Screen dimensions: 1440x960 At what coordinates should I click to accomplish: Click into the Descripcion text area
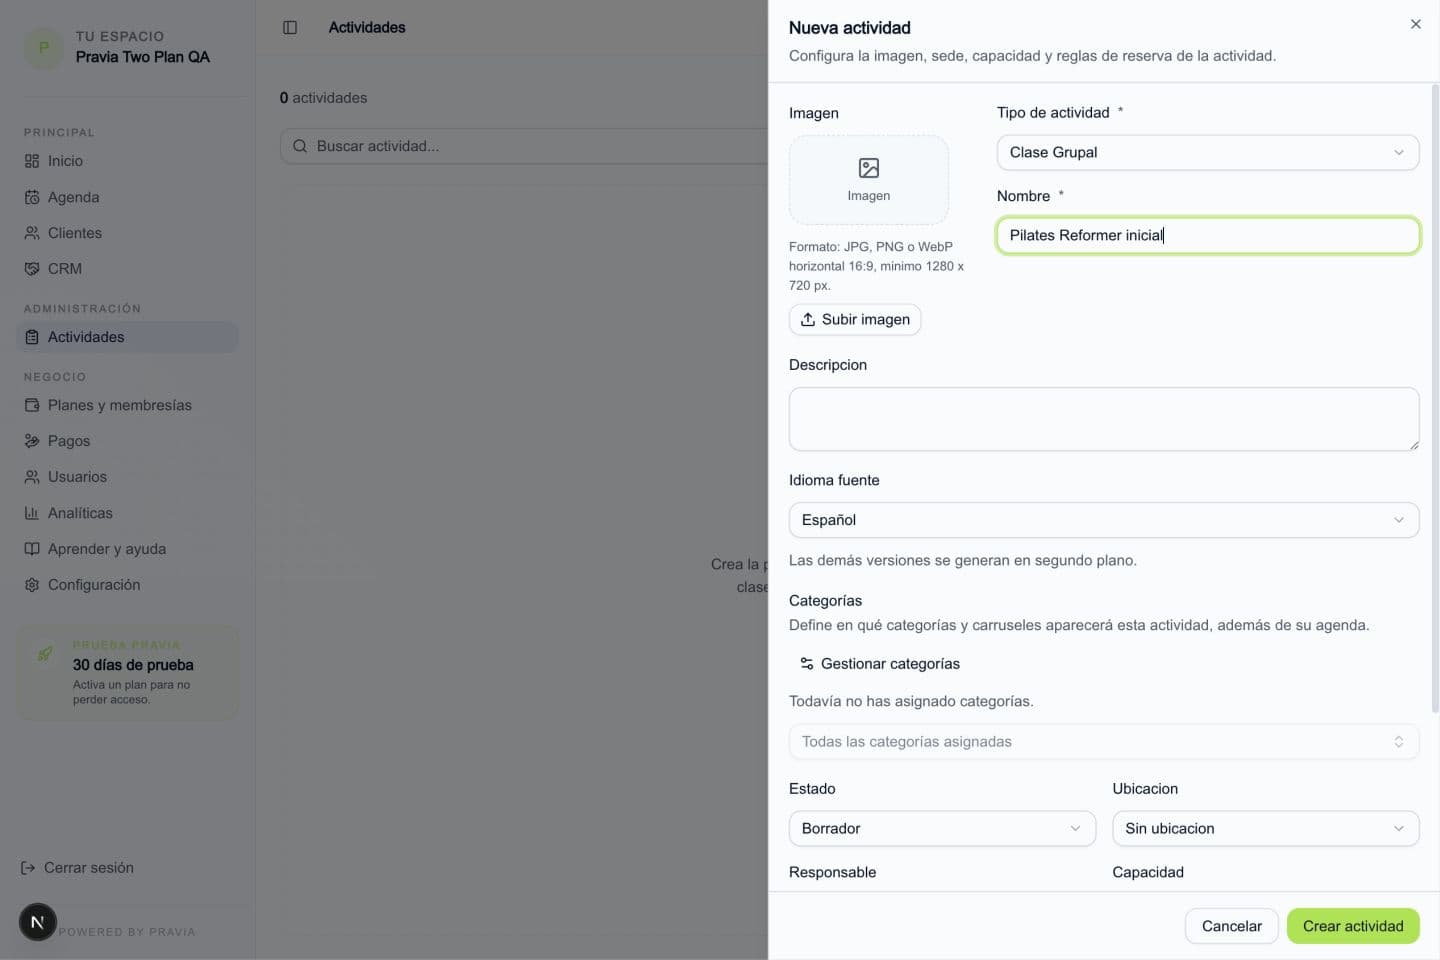click(x=1104, y=419)
